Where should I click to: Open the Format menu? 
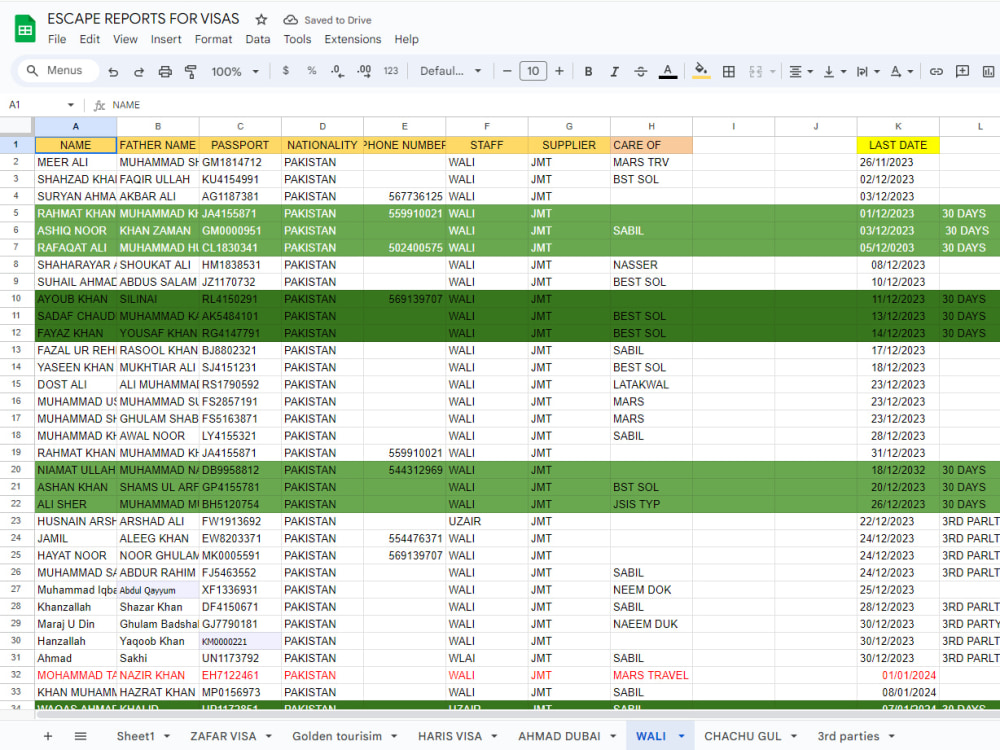tap(213, 39)
